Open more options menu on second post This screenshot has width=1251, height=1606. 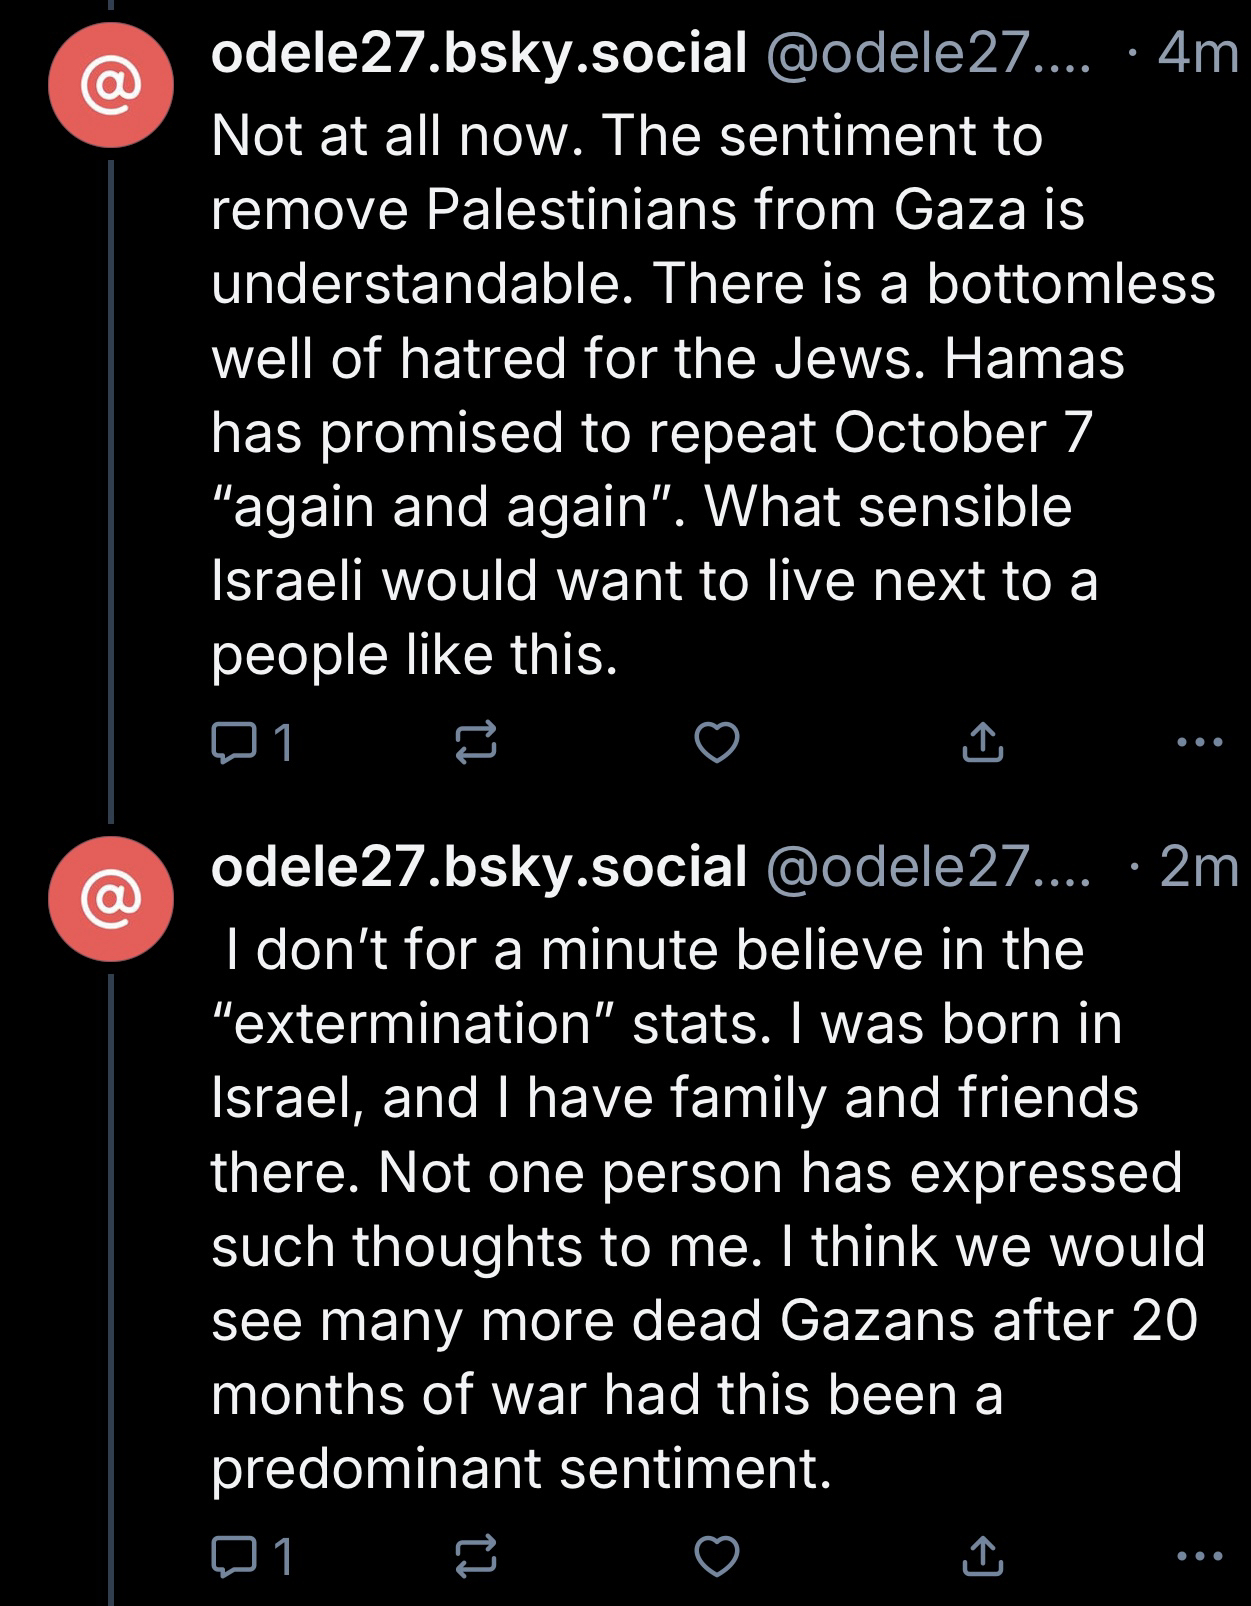pyautogui.click(x=1199, y=1557)
